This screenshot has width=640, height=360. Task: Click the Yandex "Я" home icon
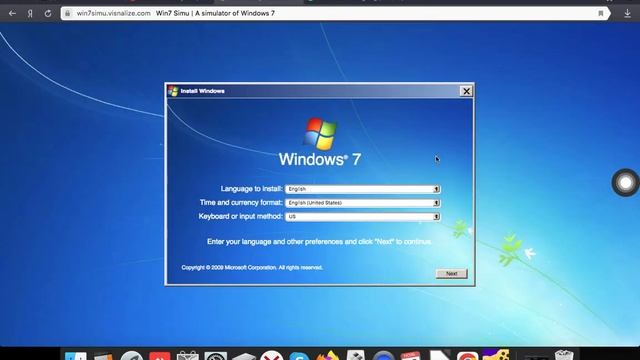30,13
